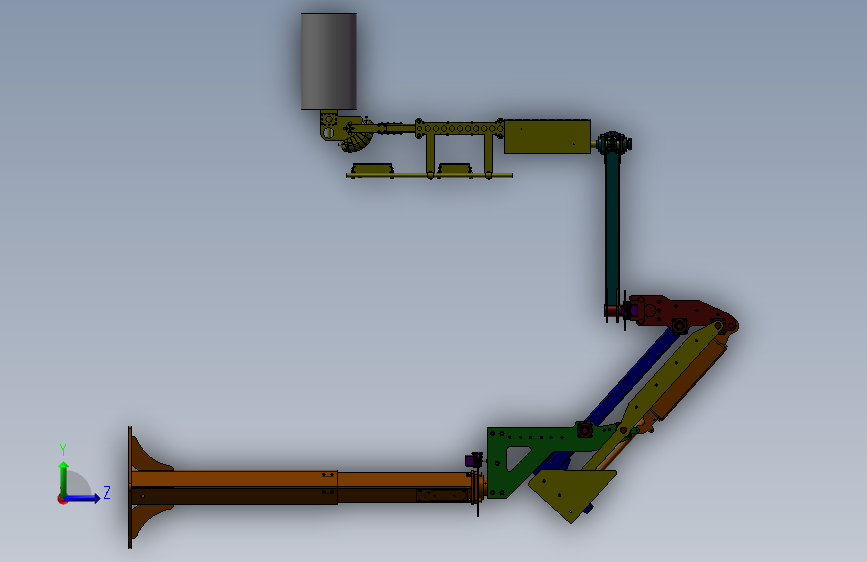
Task: Select the green Y axis arrow
Action: coord(64,479)
